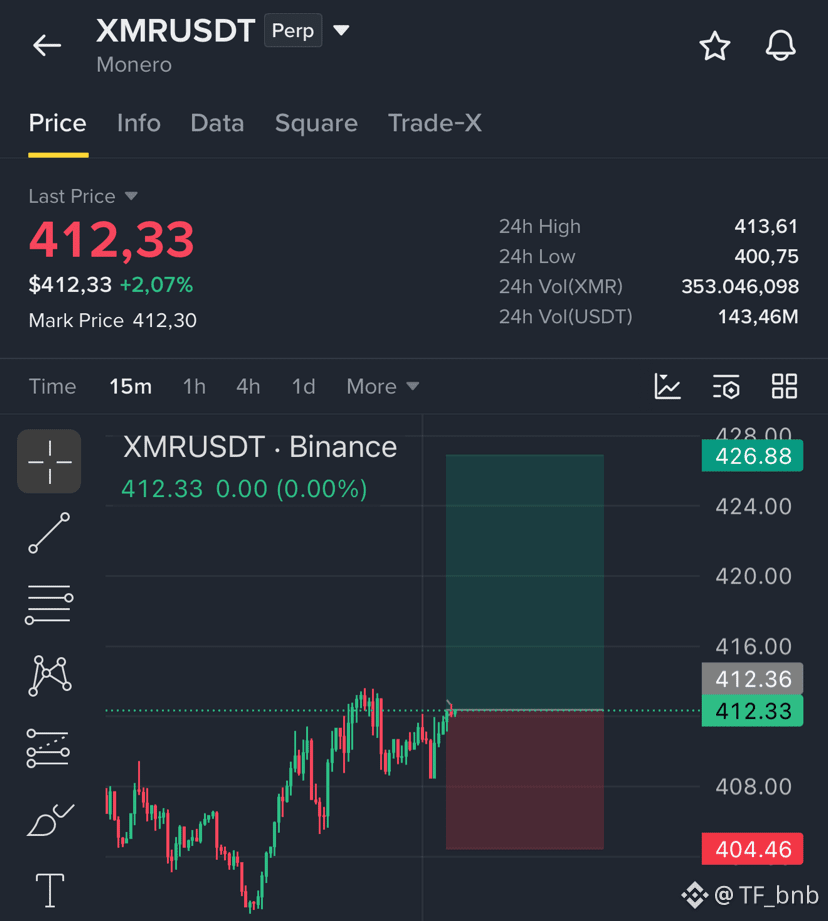Add XMRUSDT to favorites with star icon

[x=715, y=46]
